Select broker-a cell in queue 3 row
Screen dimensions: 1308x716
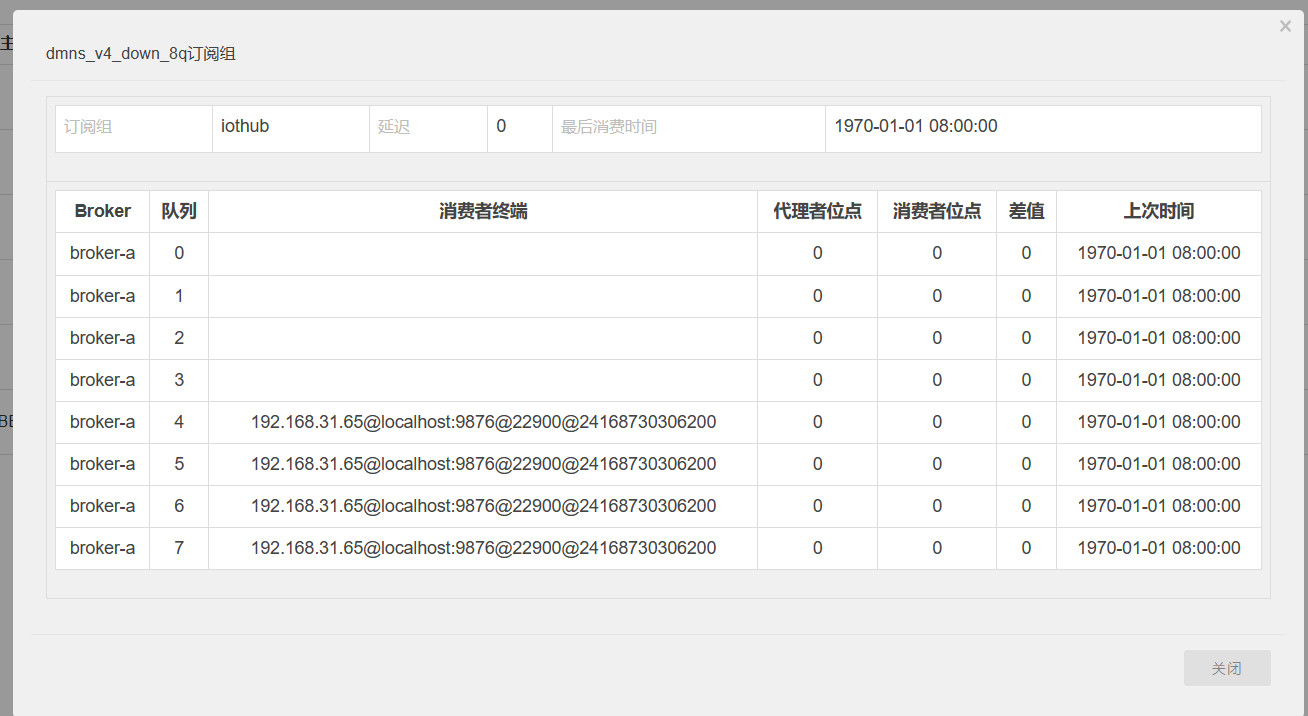[103, 380]
